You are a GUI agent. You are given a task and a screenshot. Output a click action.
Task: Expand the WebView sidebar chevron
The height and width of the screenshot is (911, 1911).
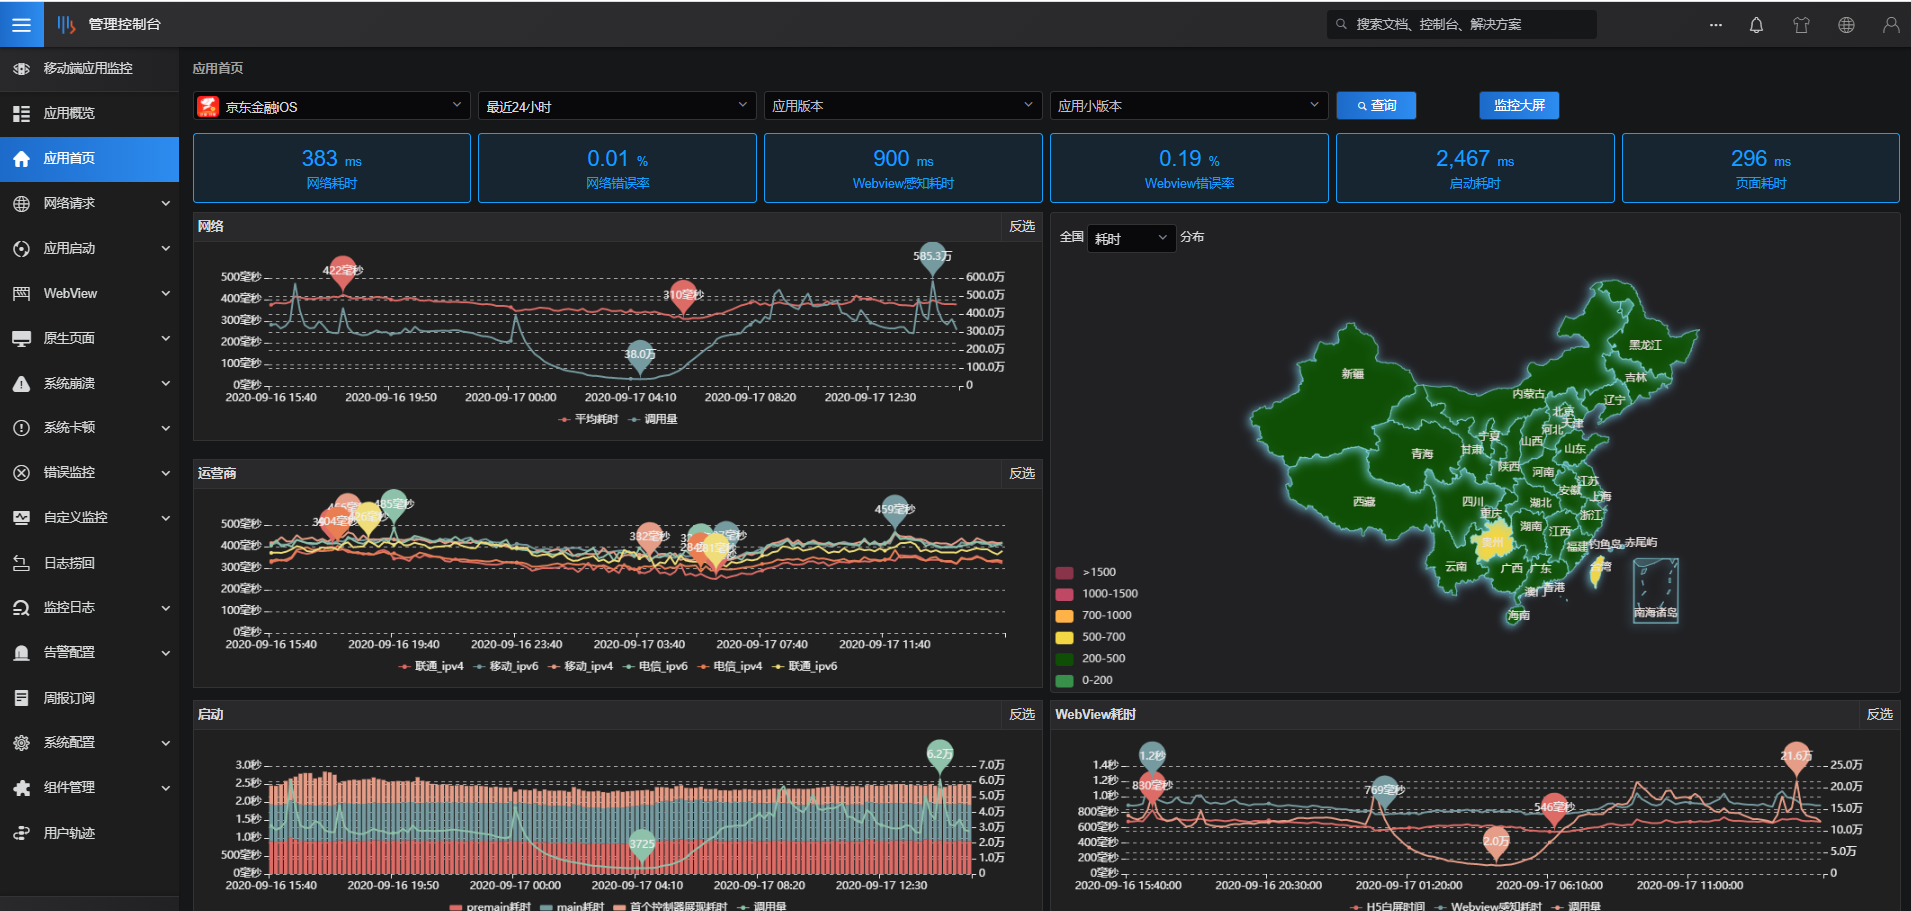(166, 293)
